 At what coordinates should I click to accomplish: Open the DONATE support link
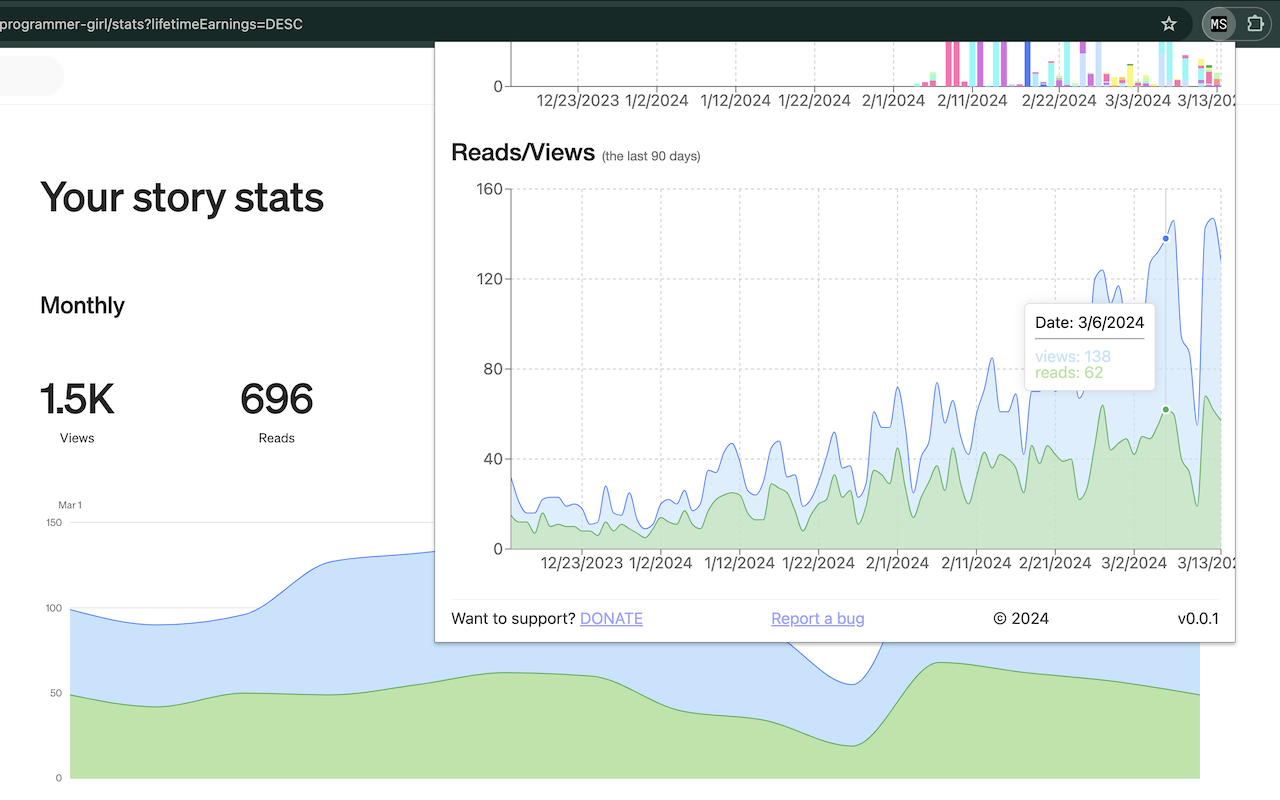(611, 618)
